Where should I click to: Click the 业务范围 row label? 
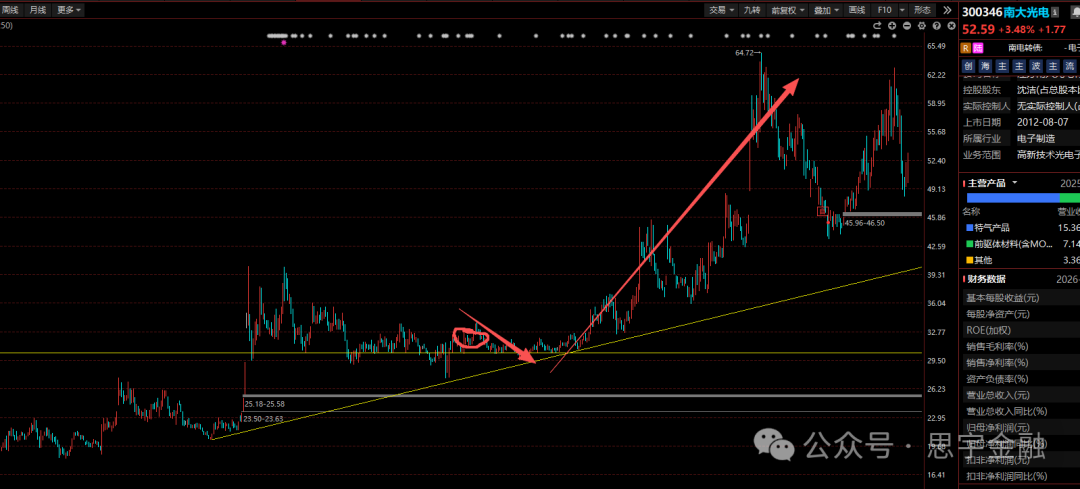982,155
